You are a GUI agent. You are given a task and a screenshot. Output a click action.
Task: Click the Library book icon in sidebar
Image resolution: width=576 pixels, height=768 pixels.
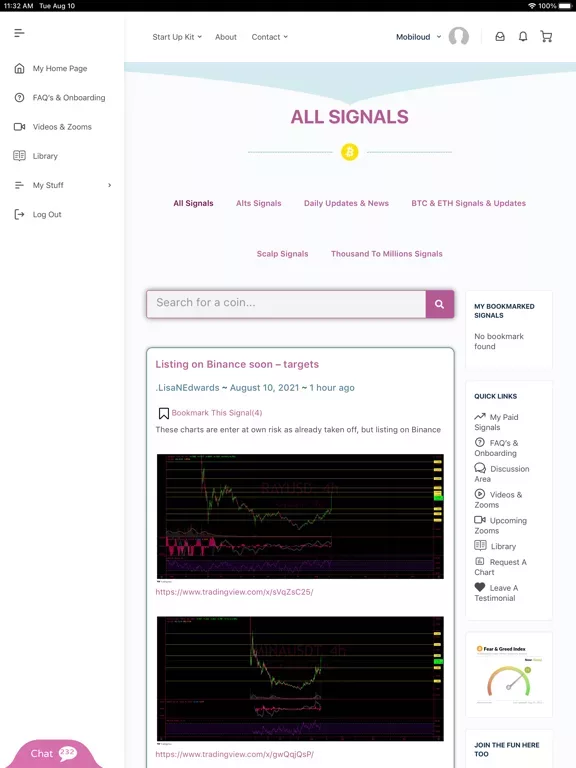19,156
